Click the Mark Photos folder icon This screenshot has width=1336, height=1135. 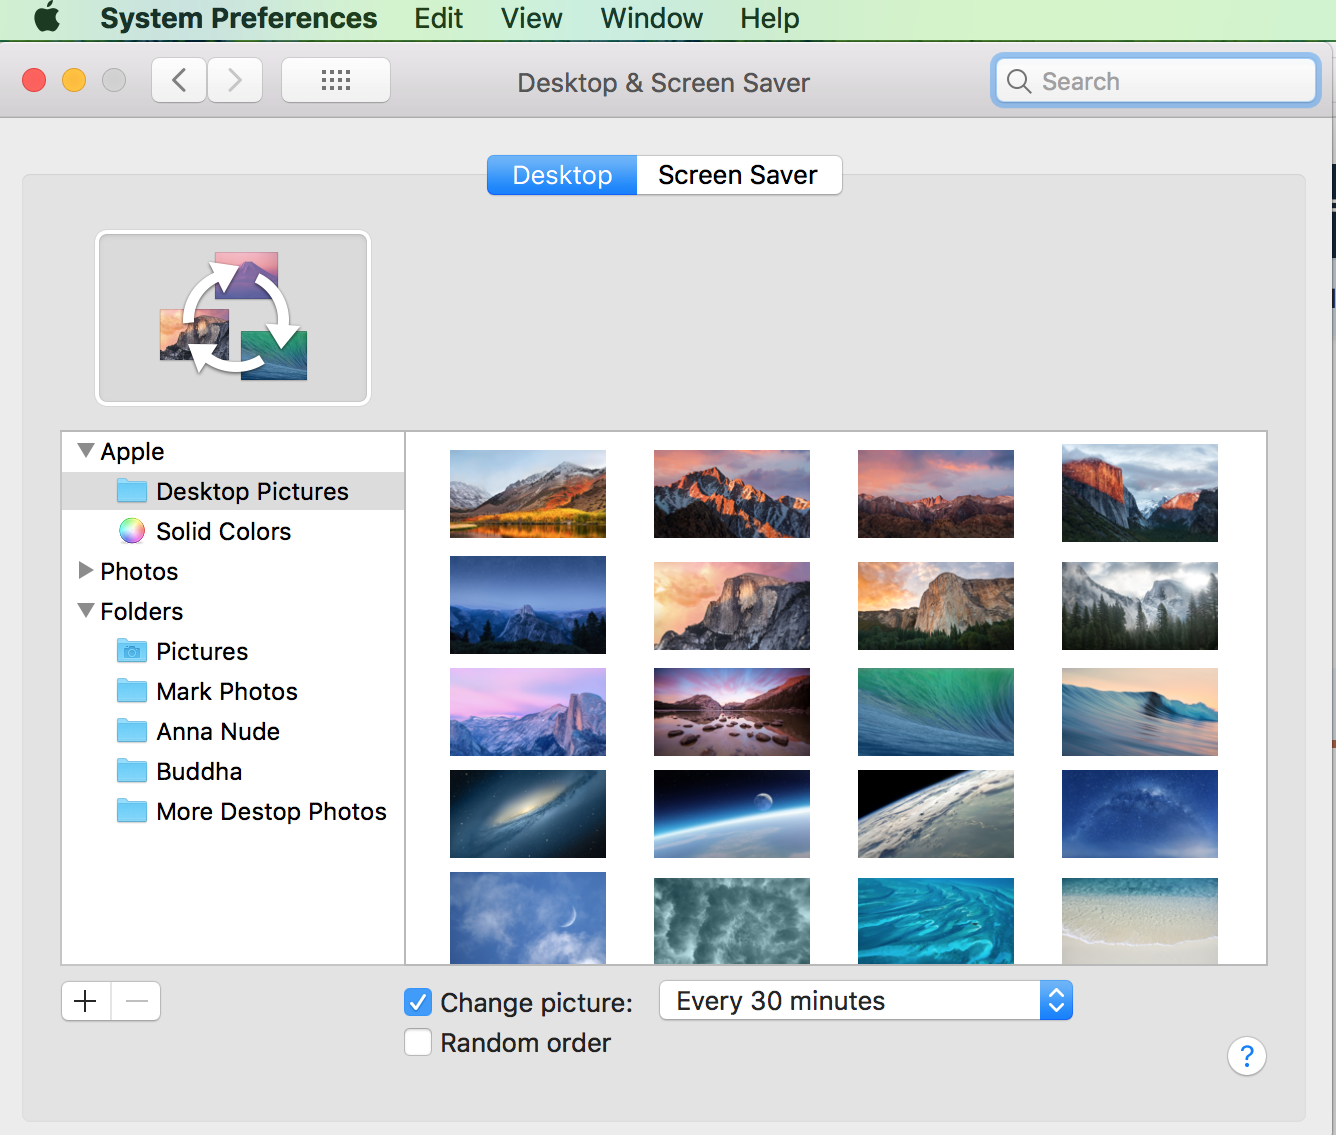click(132, 691)
